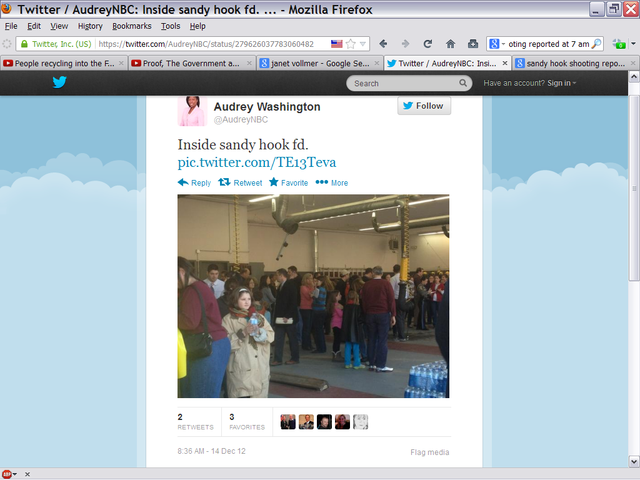Click the vertical scrollbar thumb
Viewport: 640px width, 480px height.
click(634, 188)
